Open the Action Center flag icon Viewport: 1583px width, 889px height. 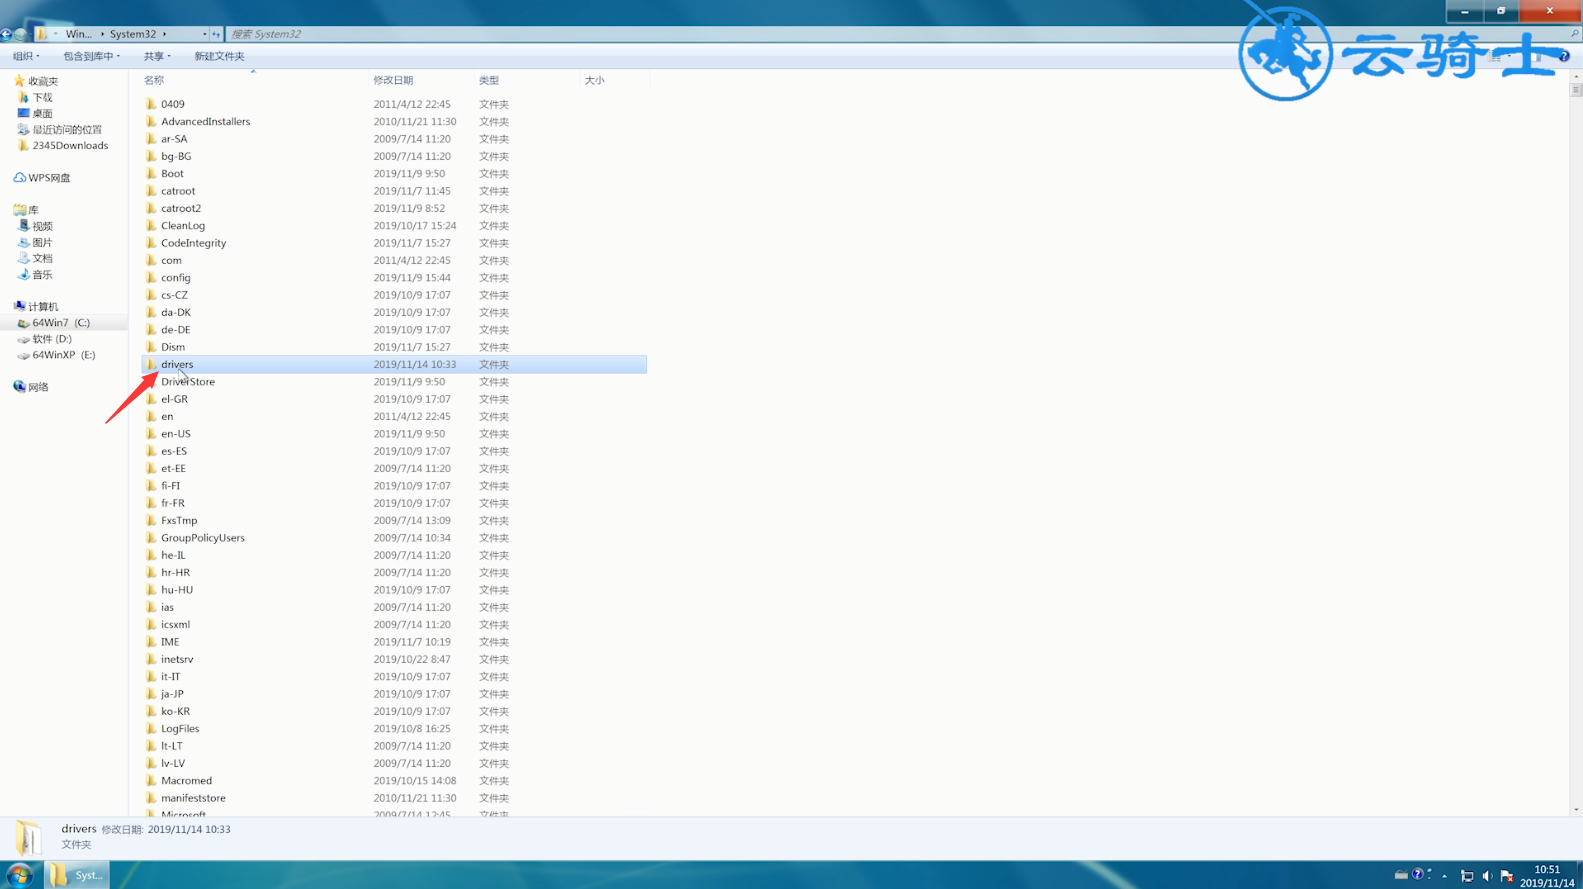click(x=1507, y=876)
